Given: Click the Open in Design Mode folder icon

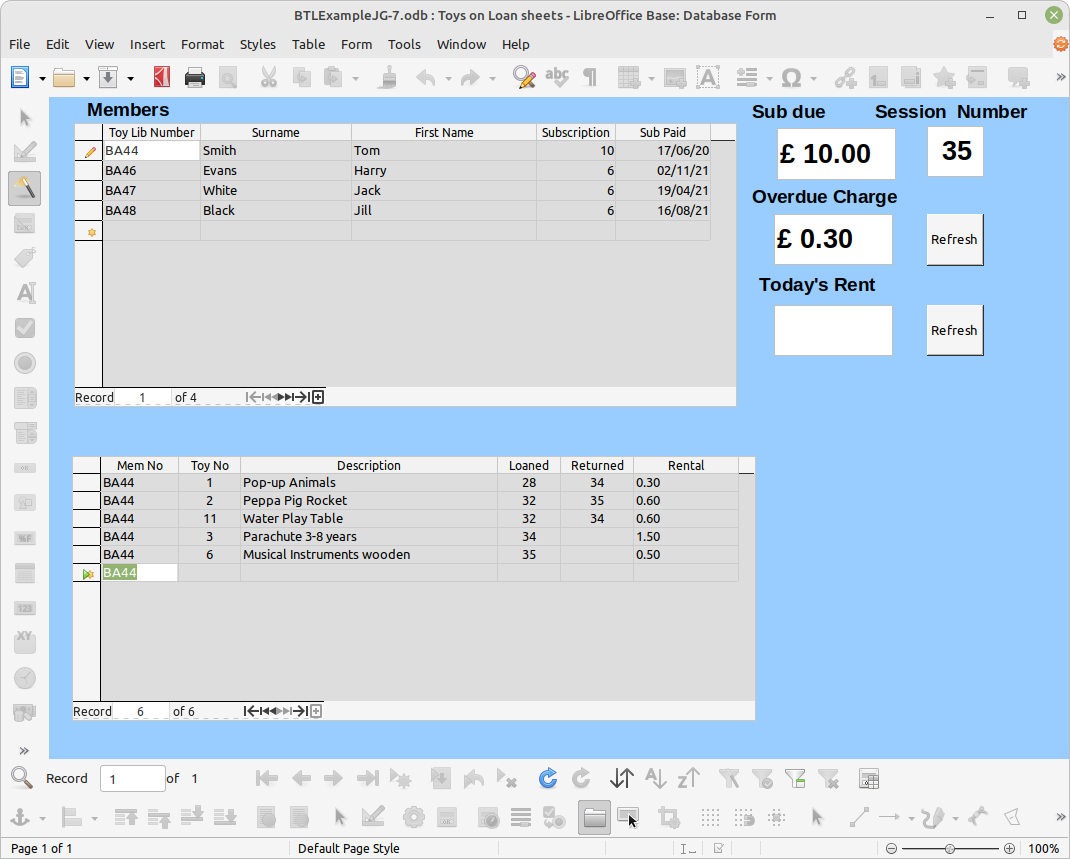Looking at the screenshot, I should (x=594, y=817).
